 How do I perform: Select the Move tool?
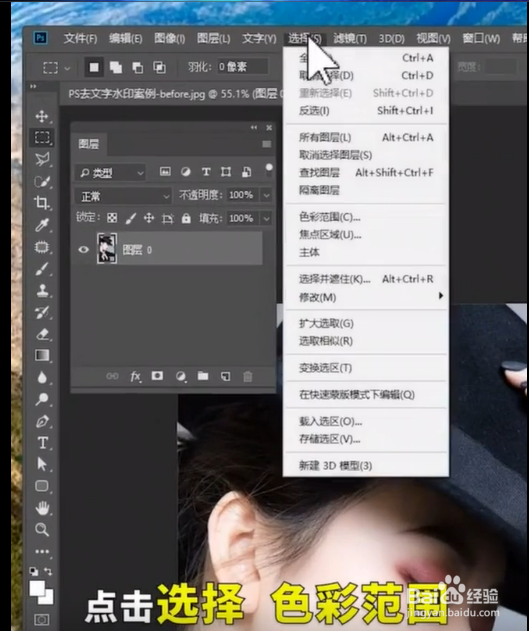point(42,117)
